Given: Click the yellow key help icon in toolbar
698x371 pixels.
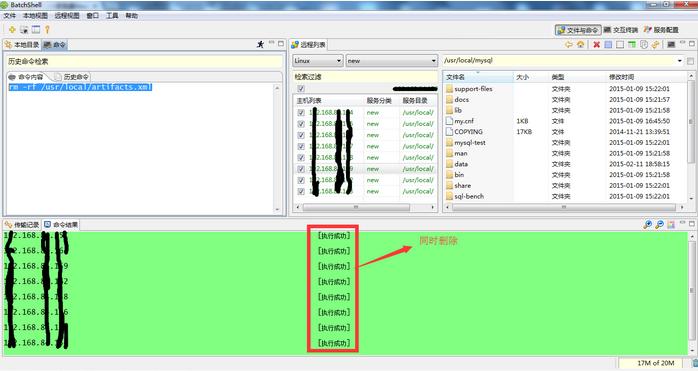Looking at the screenshot, I should point(47,30).
